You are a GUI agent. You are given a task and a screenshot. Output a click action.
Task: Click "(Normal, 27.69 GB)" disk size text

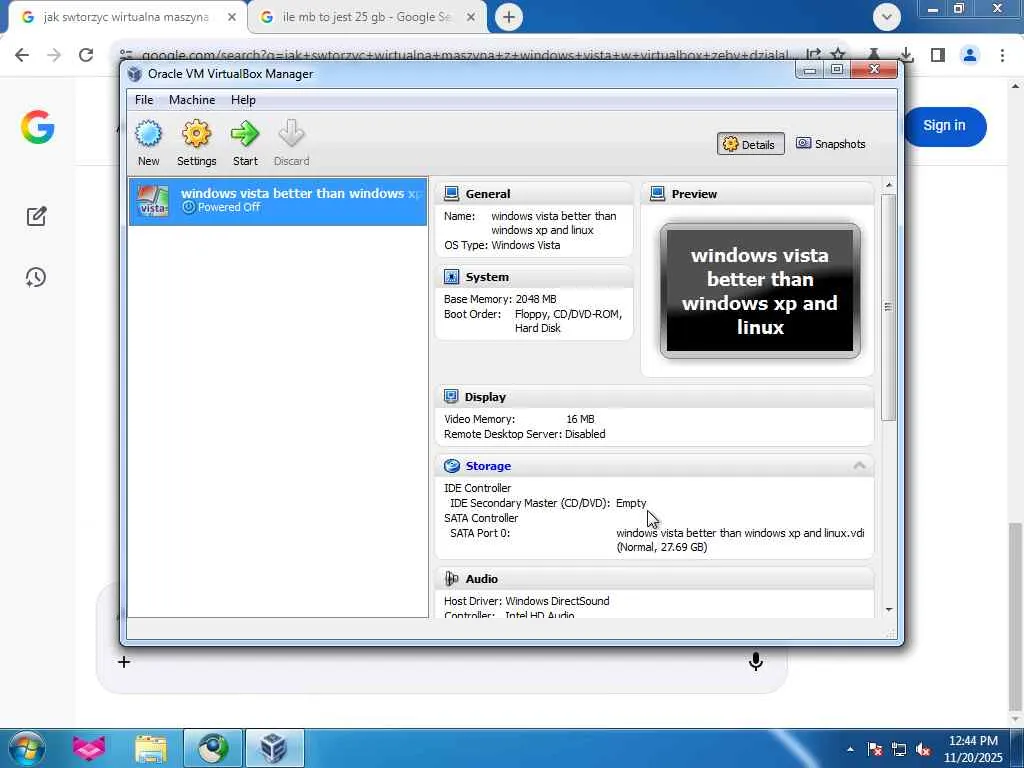(662, 547)
